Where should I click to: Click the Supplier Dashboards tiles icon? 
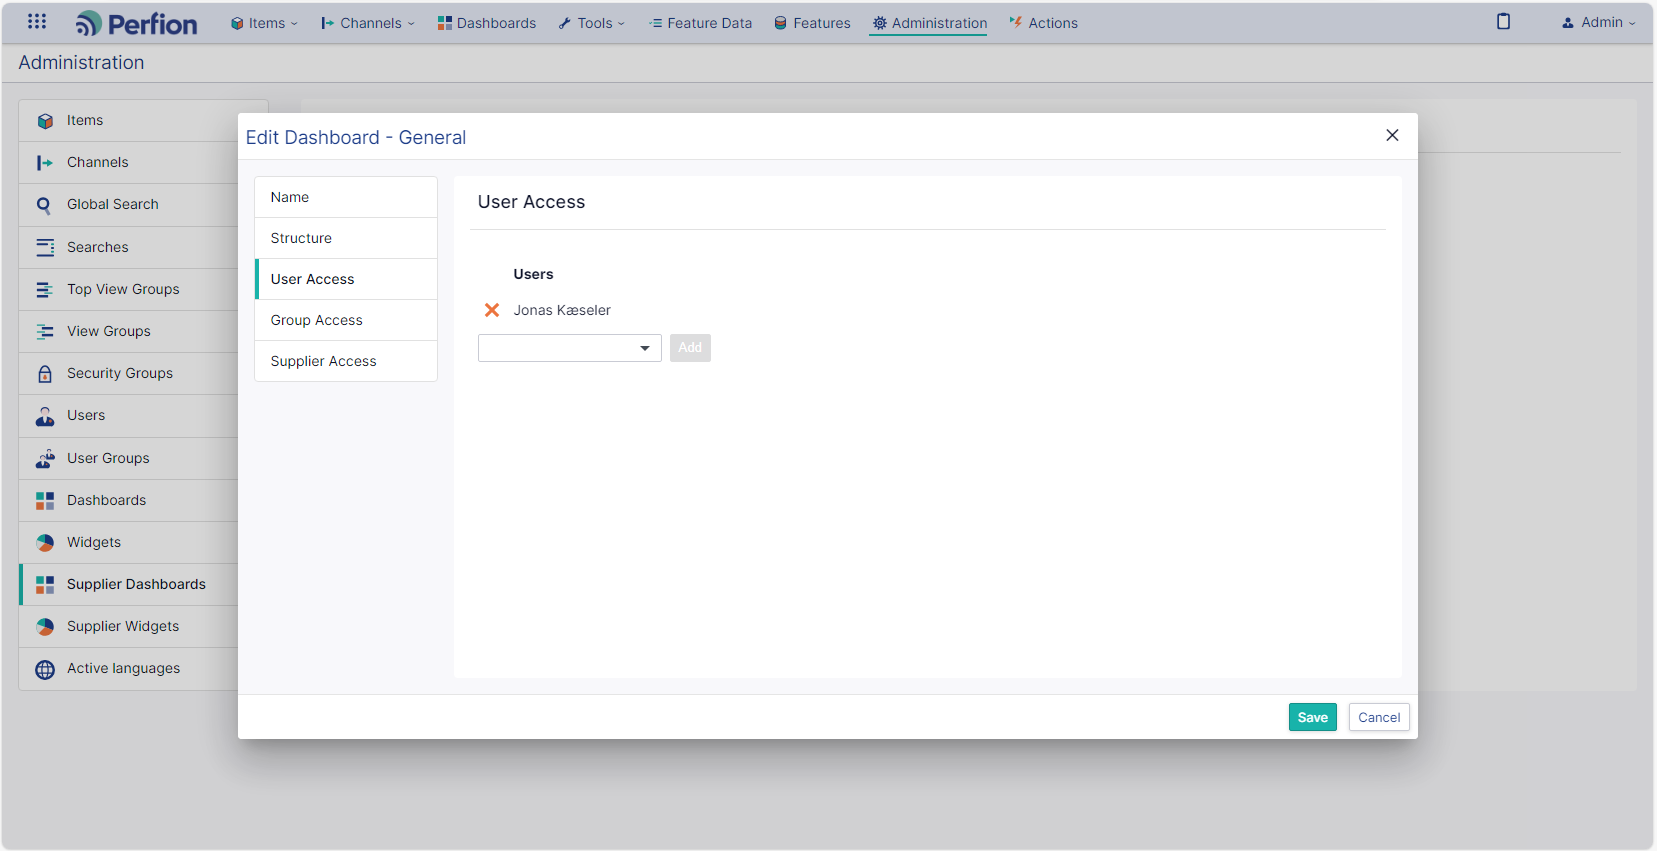click(45, 585)
